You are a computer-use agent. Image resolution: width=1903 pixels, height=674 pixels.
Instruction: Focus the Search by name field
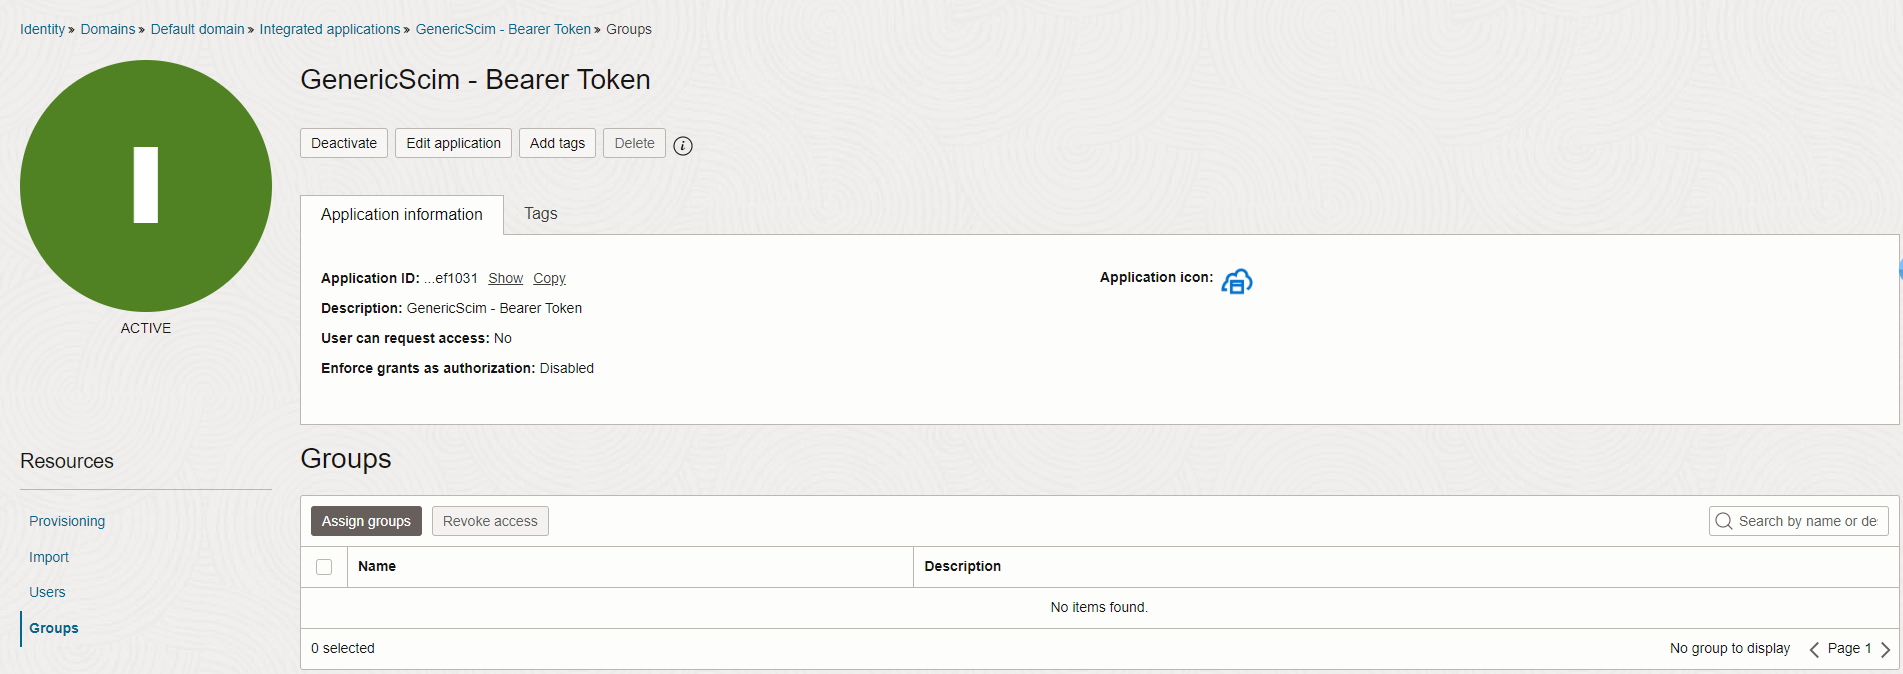click(1799, 521)
